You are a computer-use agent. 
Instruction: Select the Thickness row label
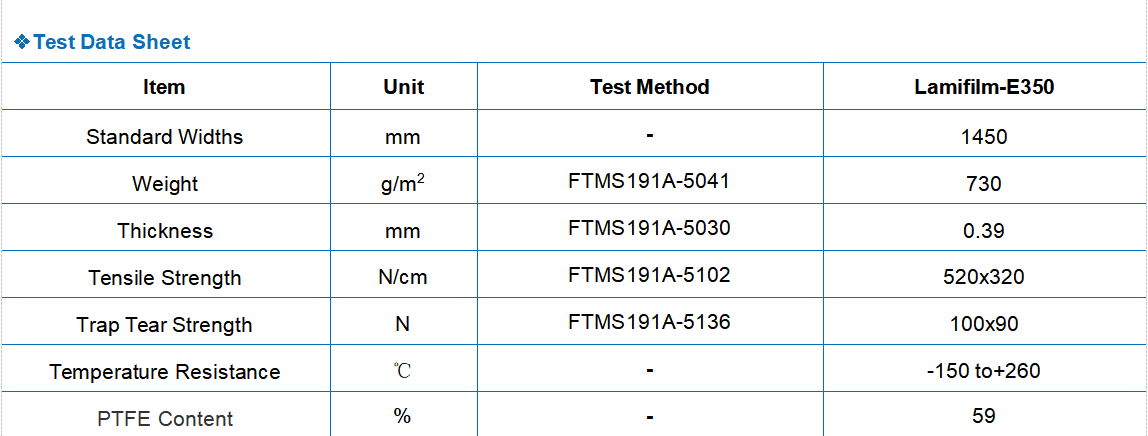click(164, 231)
